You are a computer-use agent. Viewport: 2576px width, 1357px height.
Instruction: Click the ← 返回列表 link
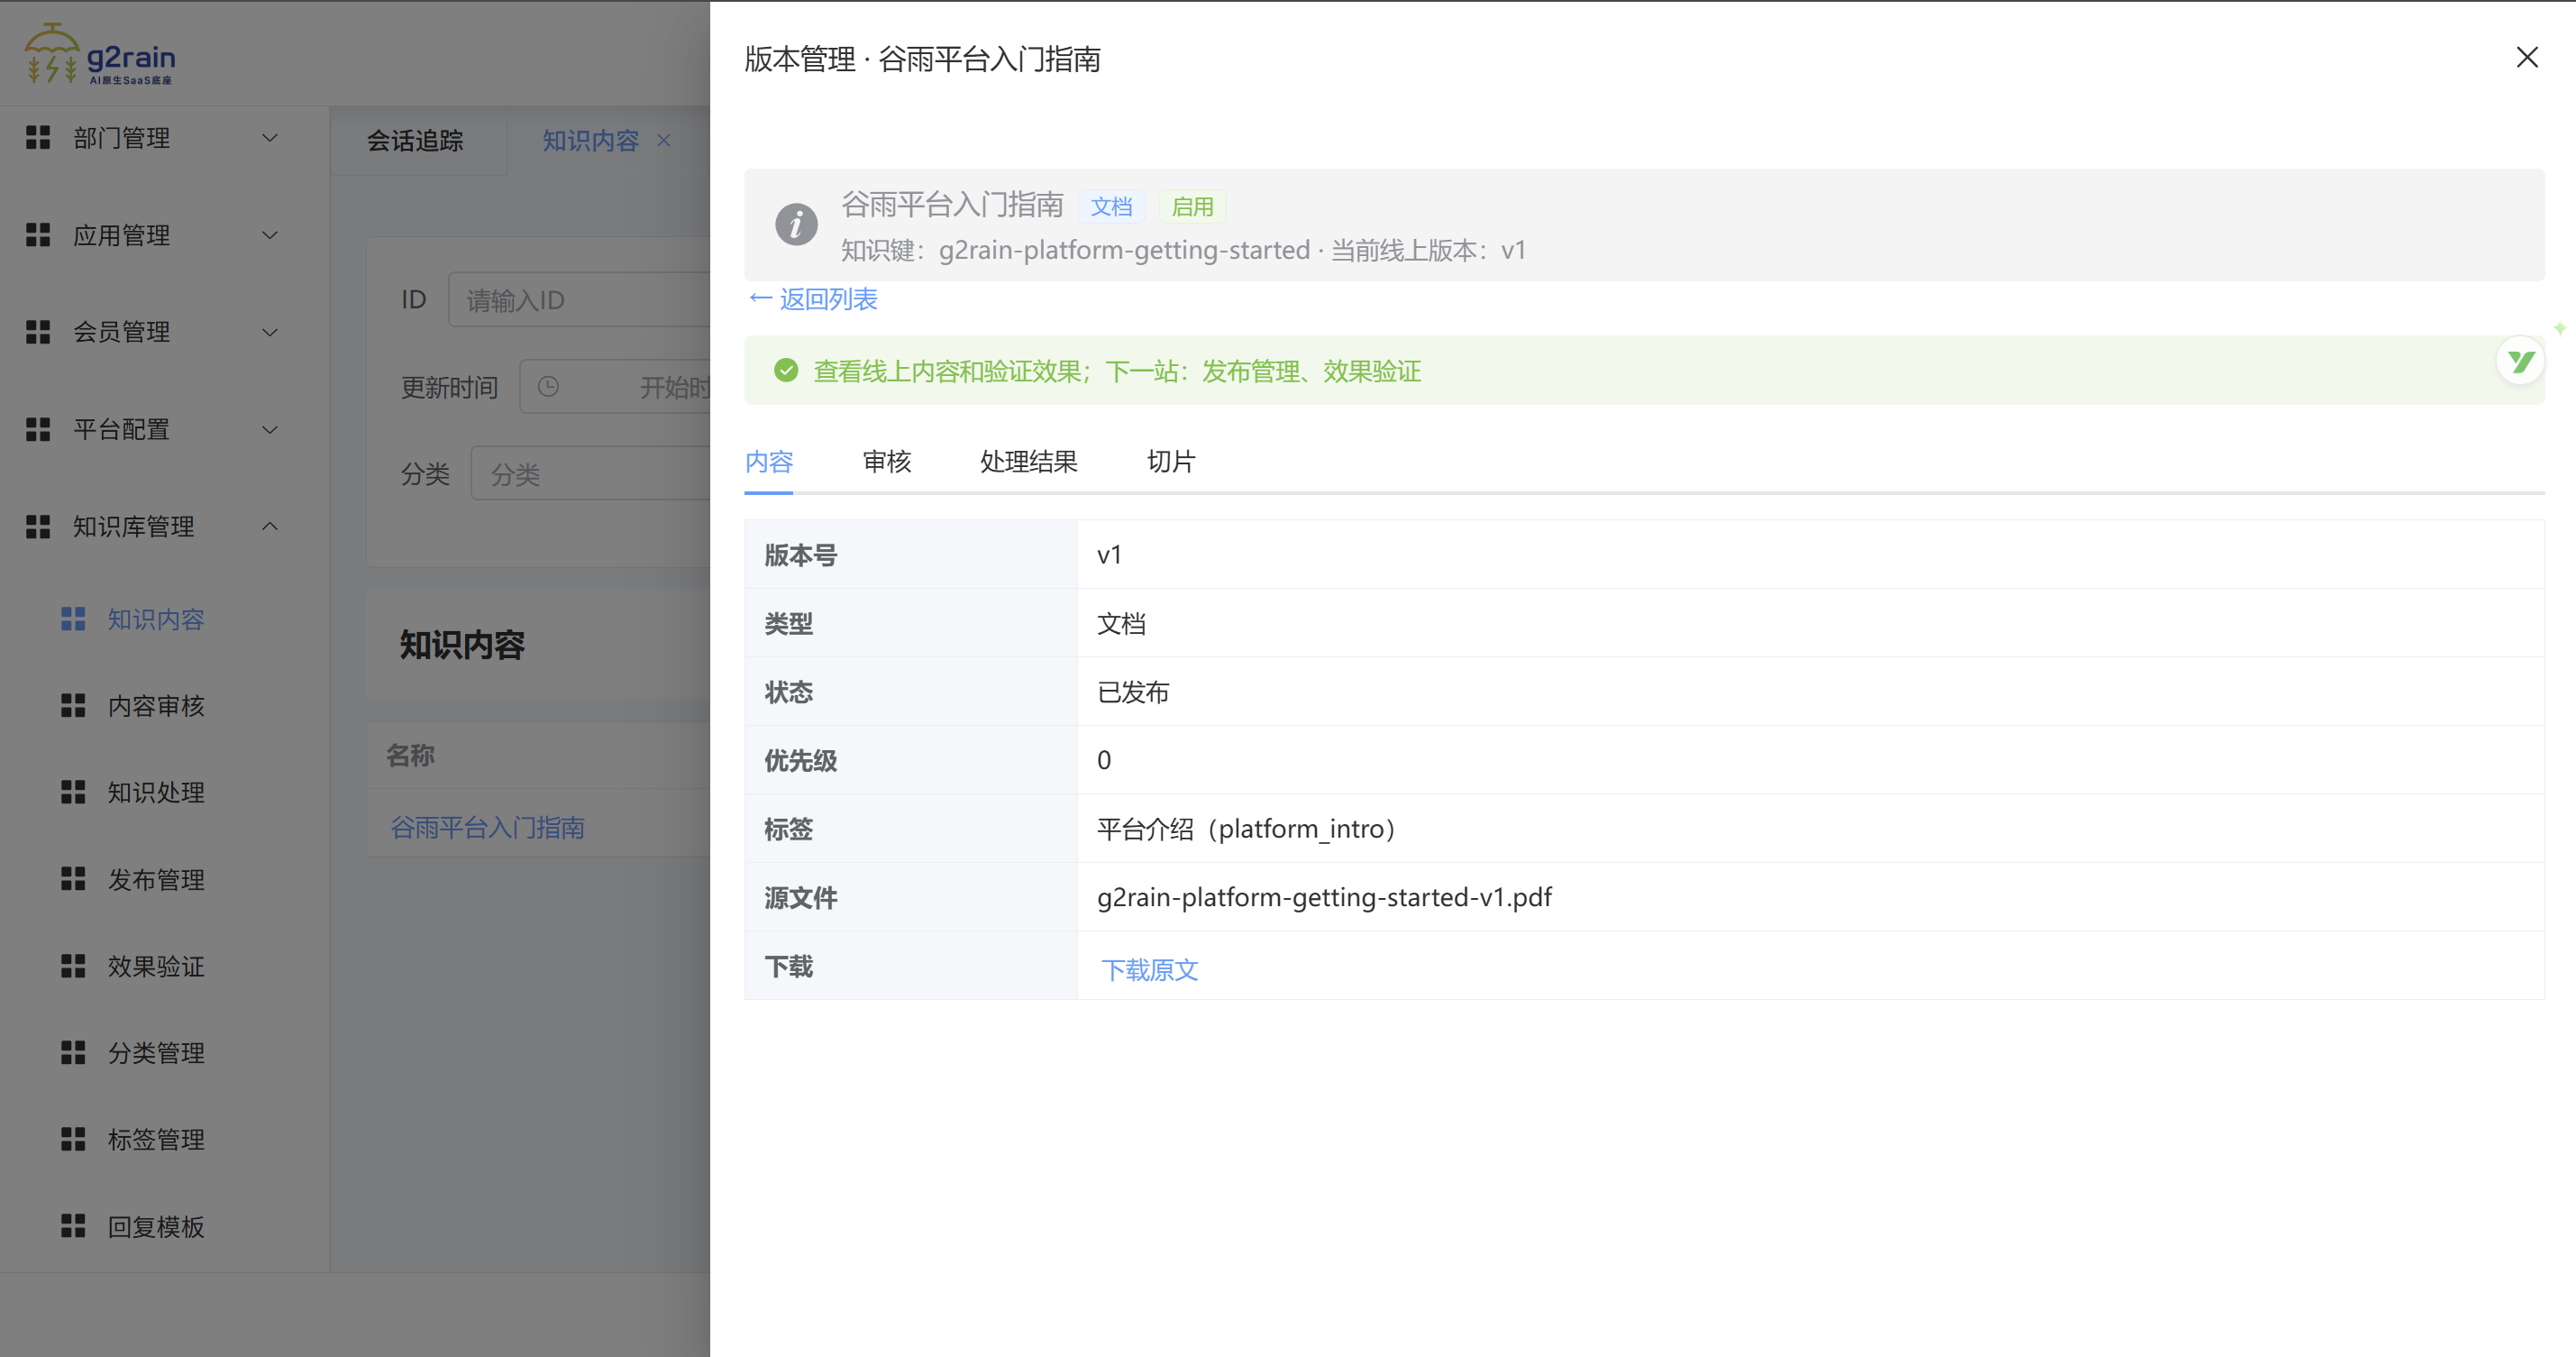pos(813,299)
